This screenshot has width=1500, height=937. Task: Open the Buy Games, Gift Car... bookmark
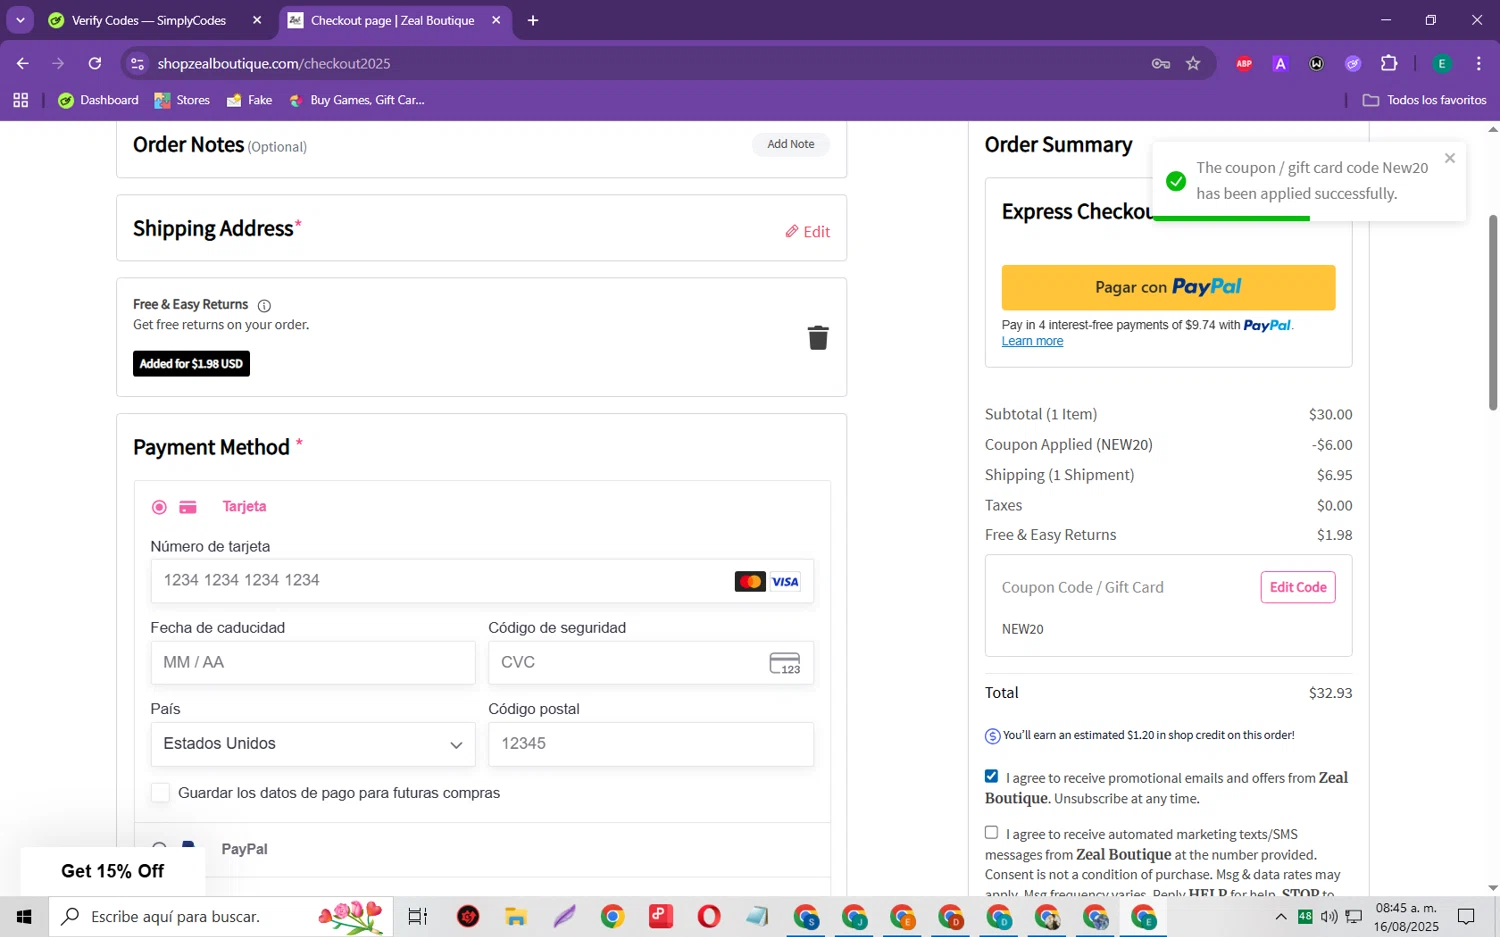pyautogui.click(x=356, y=100)
